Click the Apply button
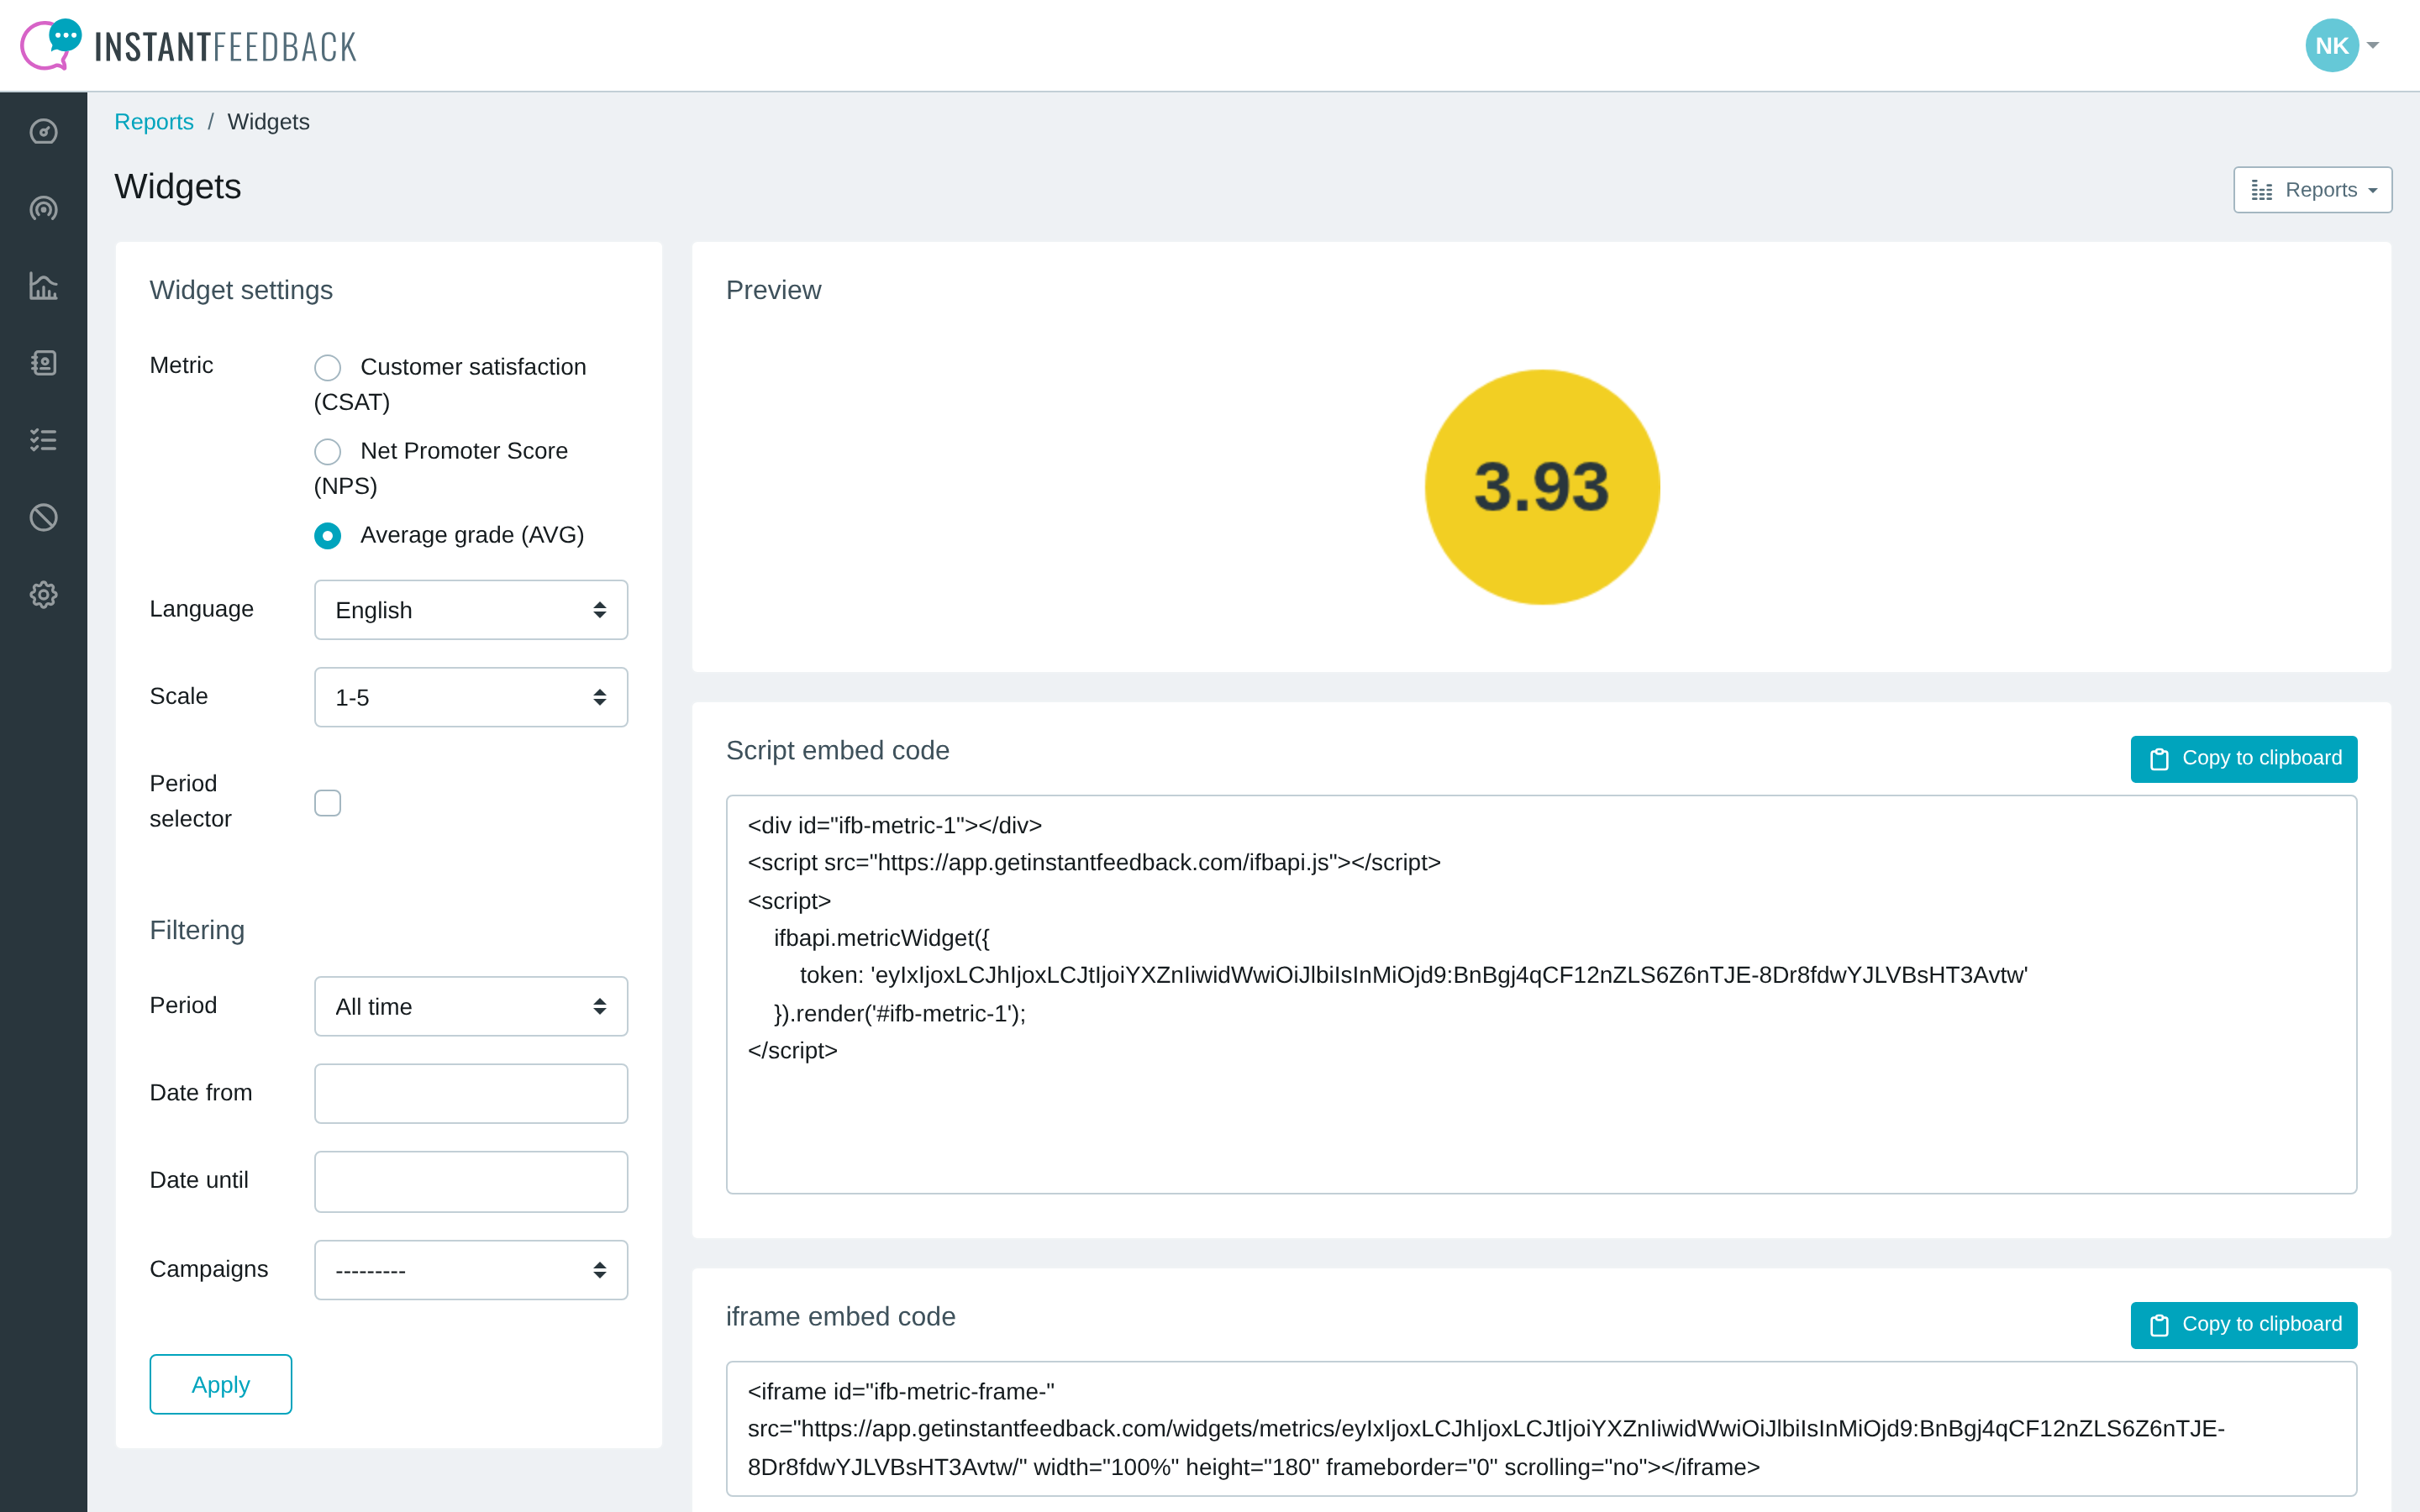 click(x=221, y=1384)
